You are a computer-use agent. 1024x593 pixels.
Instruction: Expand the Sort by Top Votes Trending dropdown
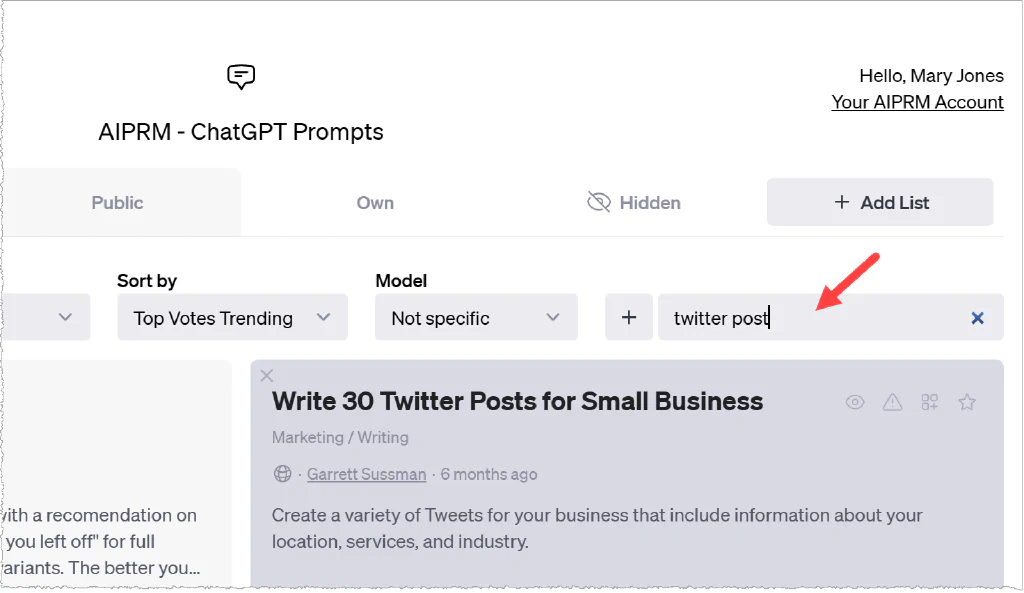point(232,318)
